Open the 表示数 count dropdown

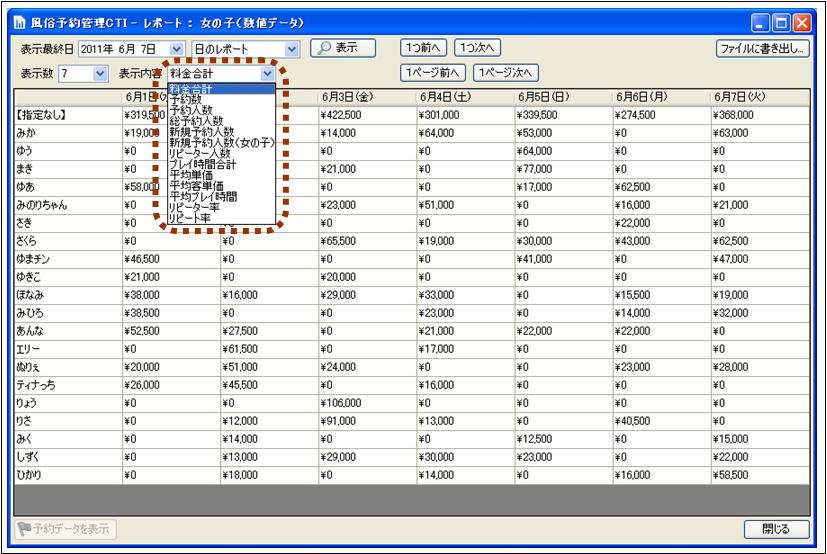point(100,73)
